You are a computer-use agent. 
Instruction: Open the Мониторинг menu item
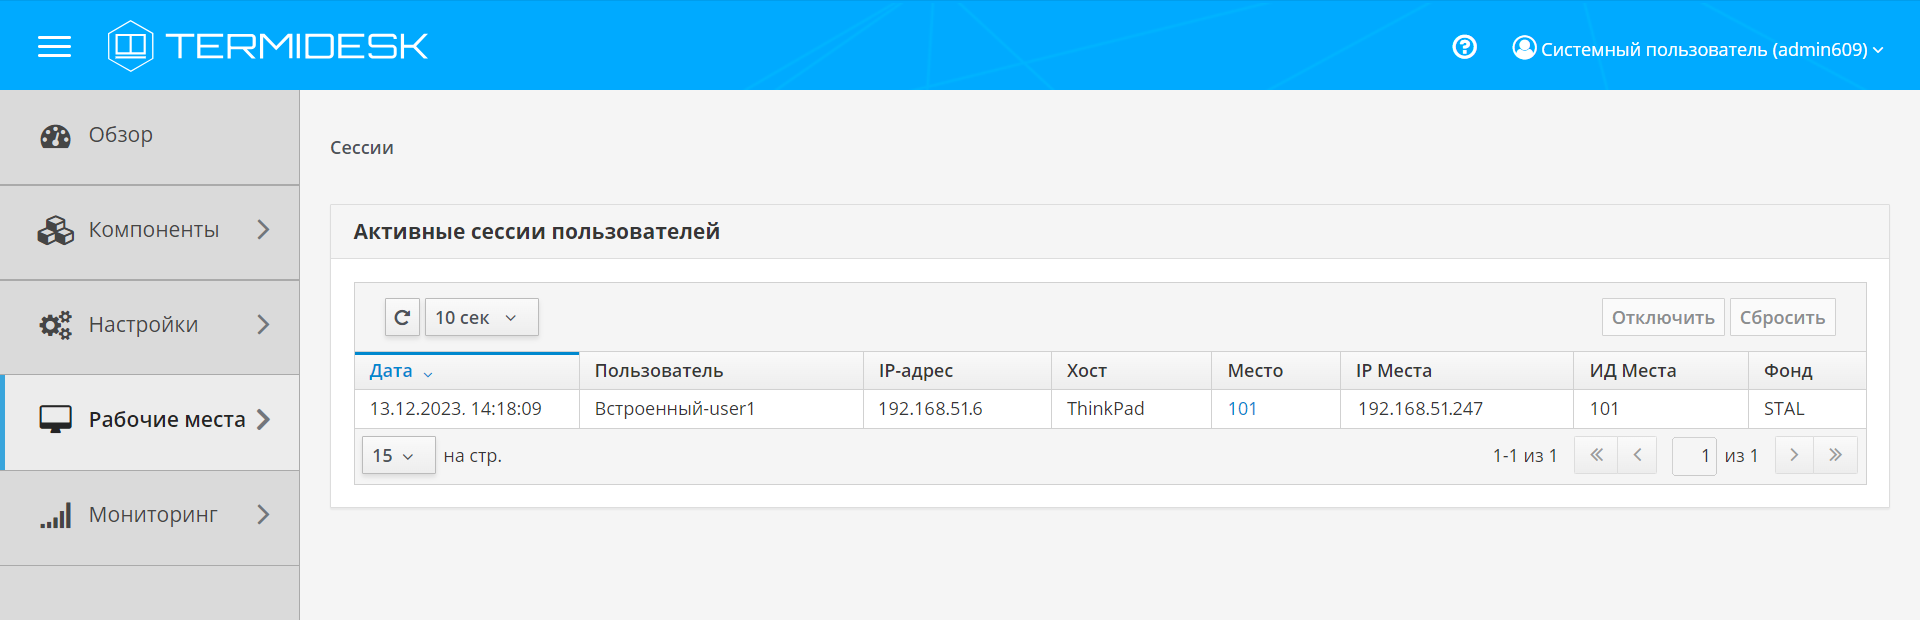coord(150,518)
